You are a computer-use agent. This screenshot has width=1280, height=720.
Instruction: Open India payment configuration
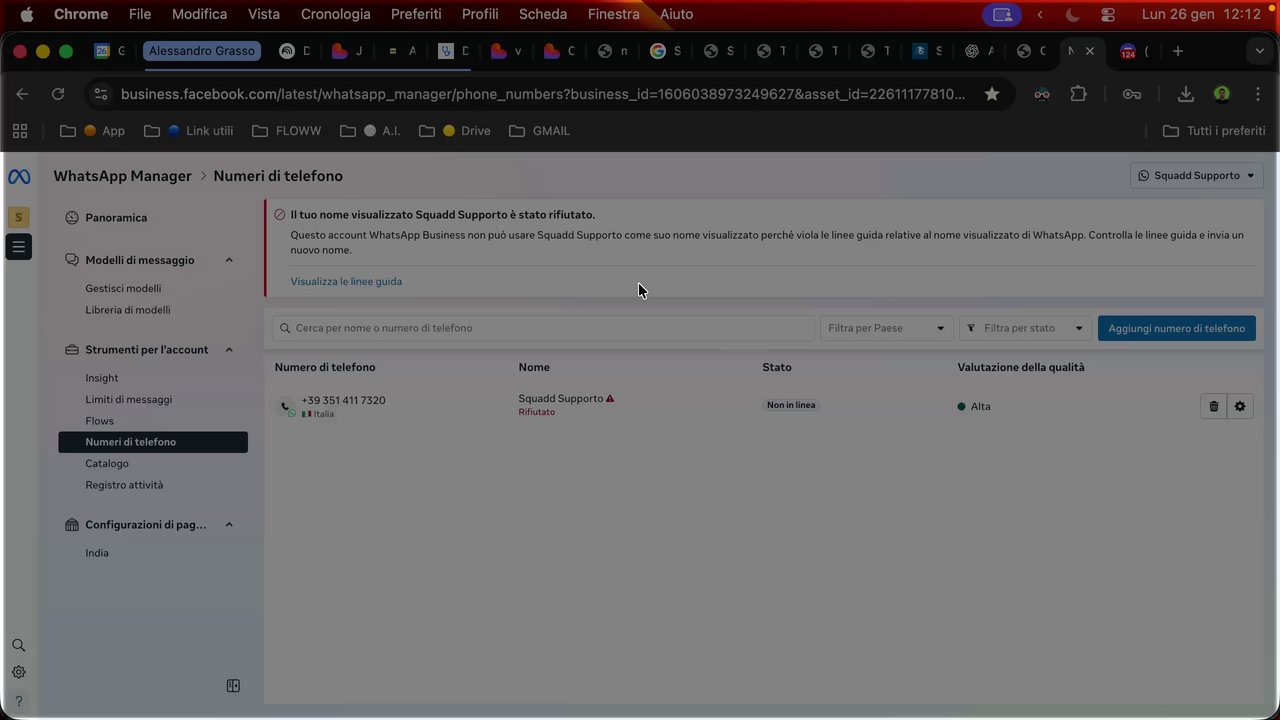(97, 553)
